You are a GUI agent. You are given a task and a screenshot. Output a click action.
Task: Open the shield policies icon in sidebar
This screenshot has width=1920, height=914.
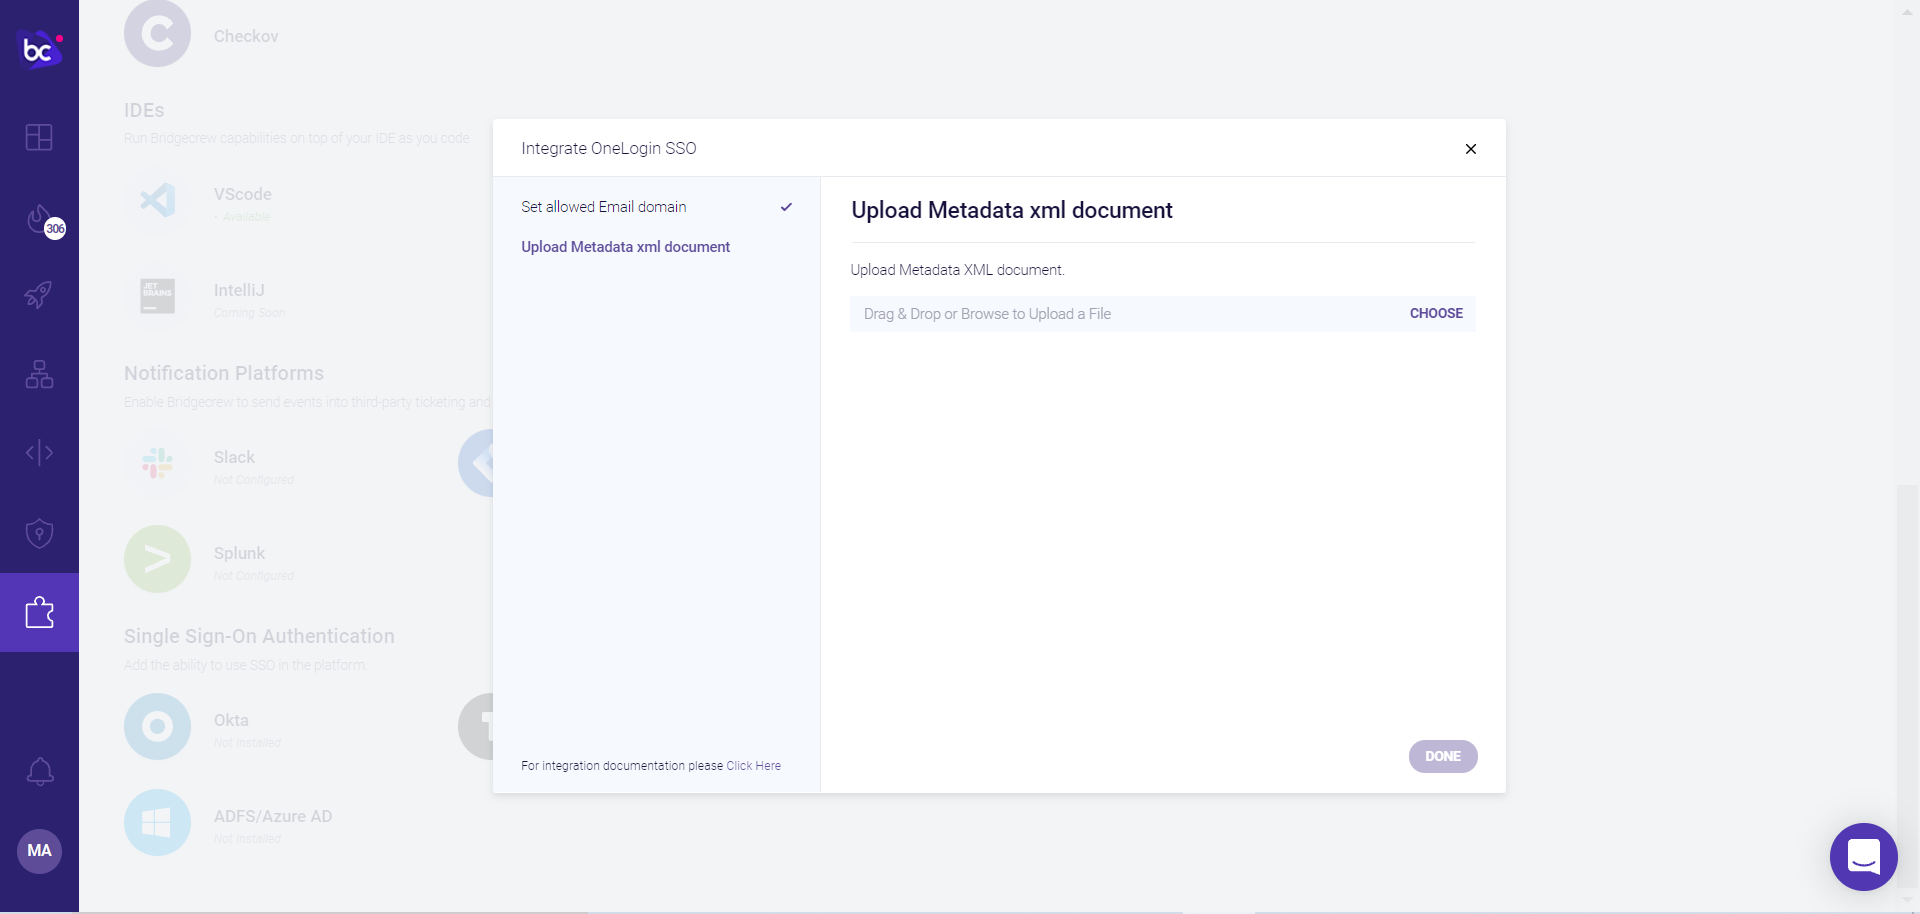pyautogui.click(x=39, y=533)
